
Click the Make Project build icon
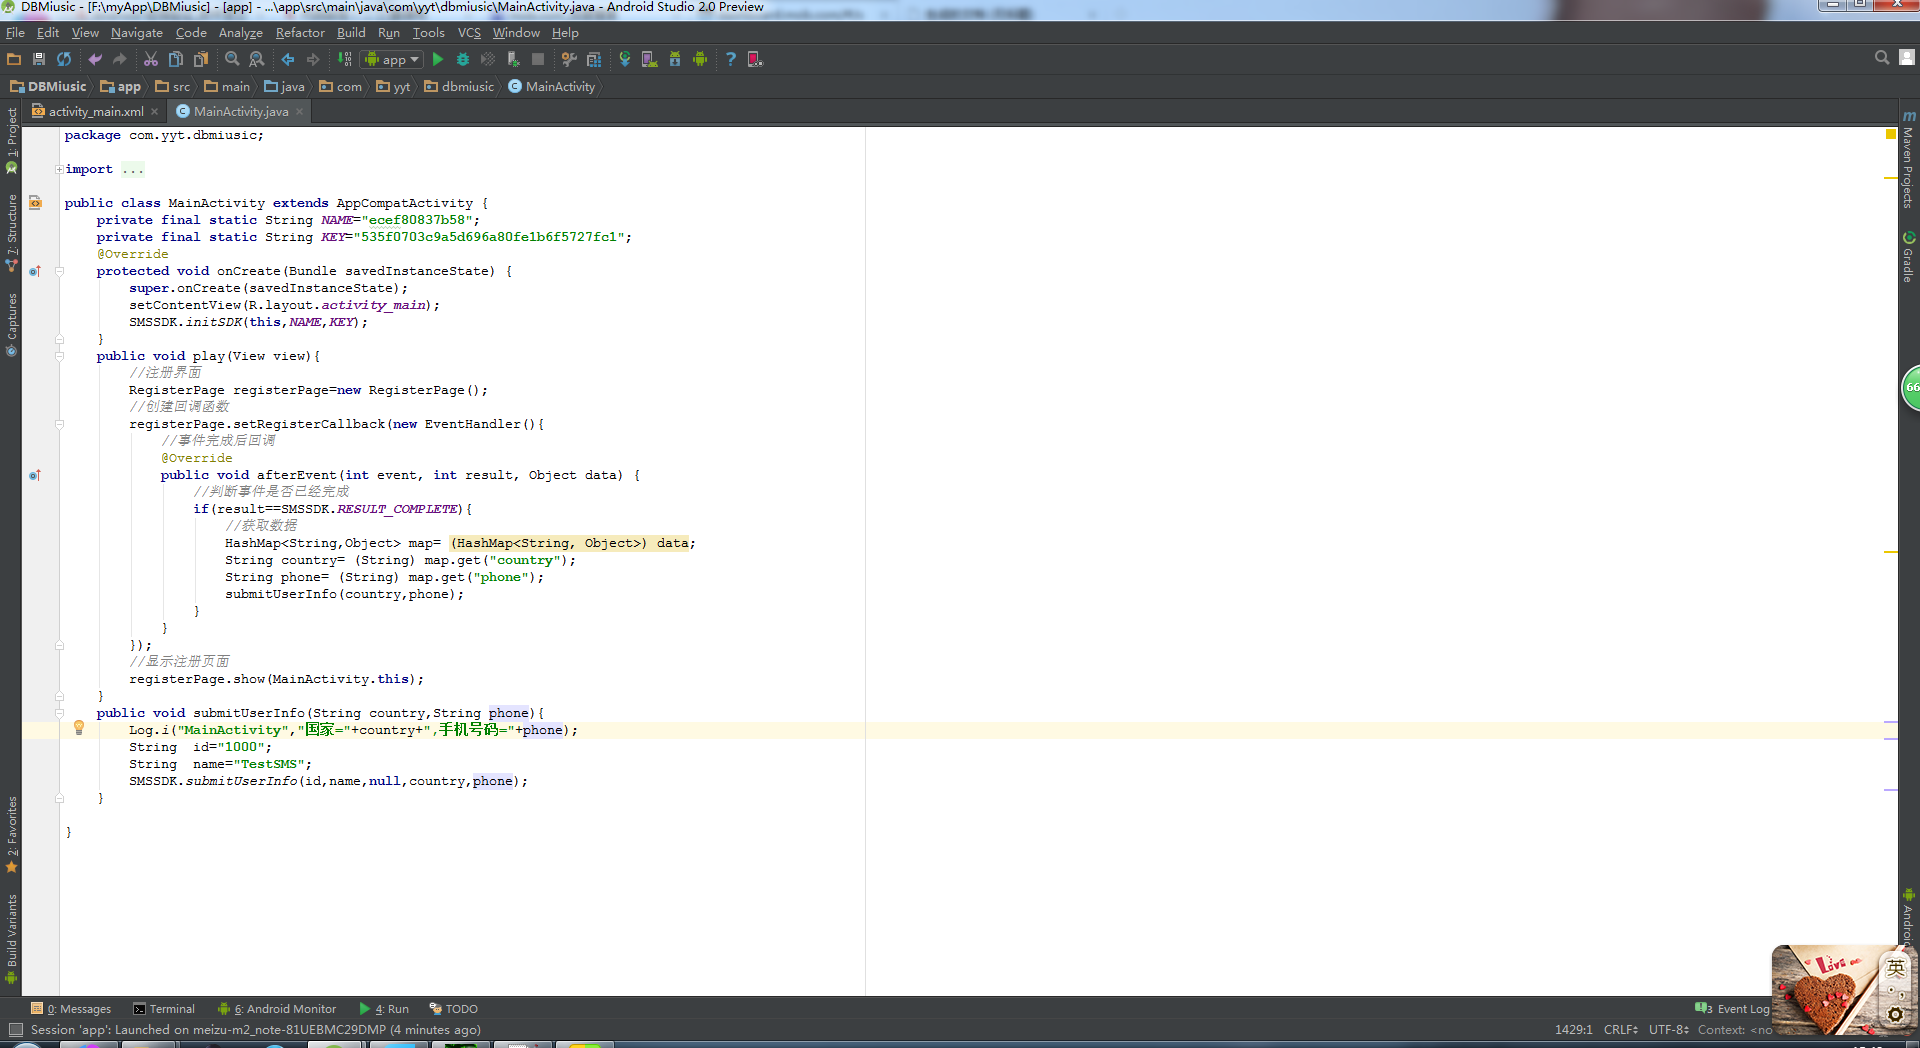(345, 59)
